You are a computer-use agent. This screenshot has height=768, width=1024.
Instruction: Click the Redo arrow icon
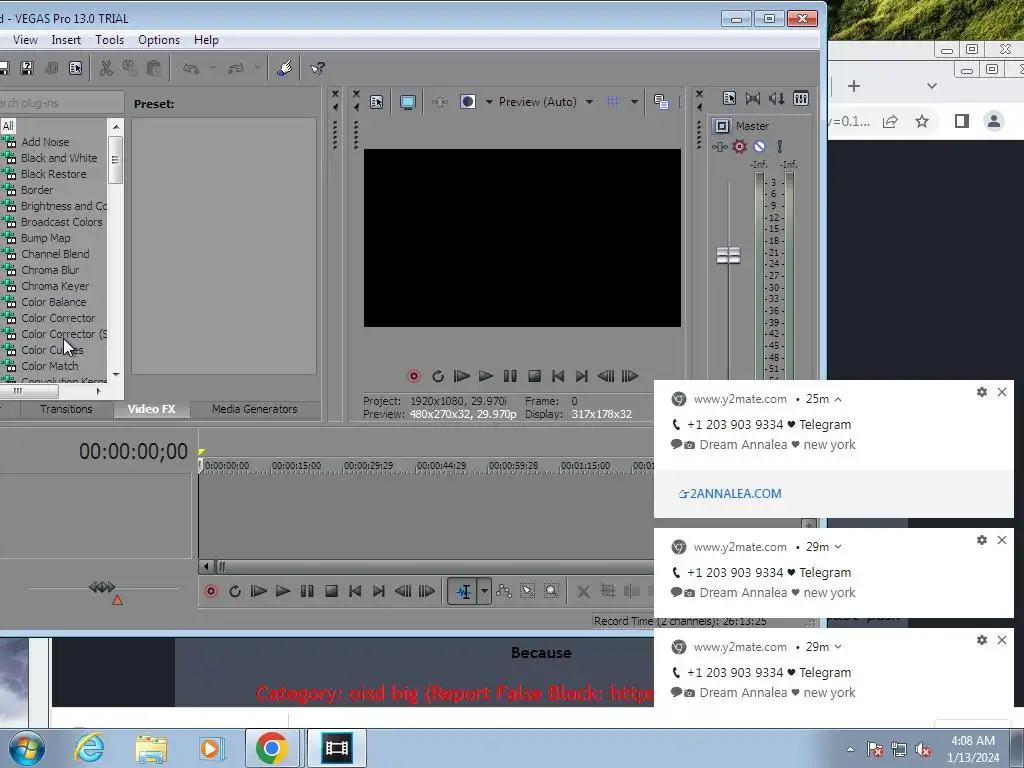coord(236,68)
